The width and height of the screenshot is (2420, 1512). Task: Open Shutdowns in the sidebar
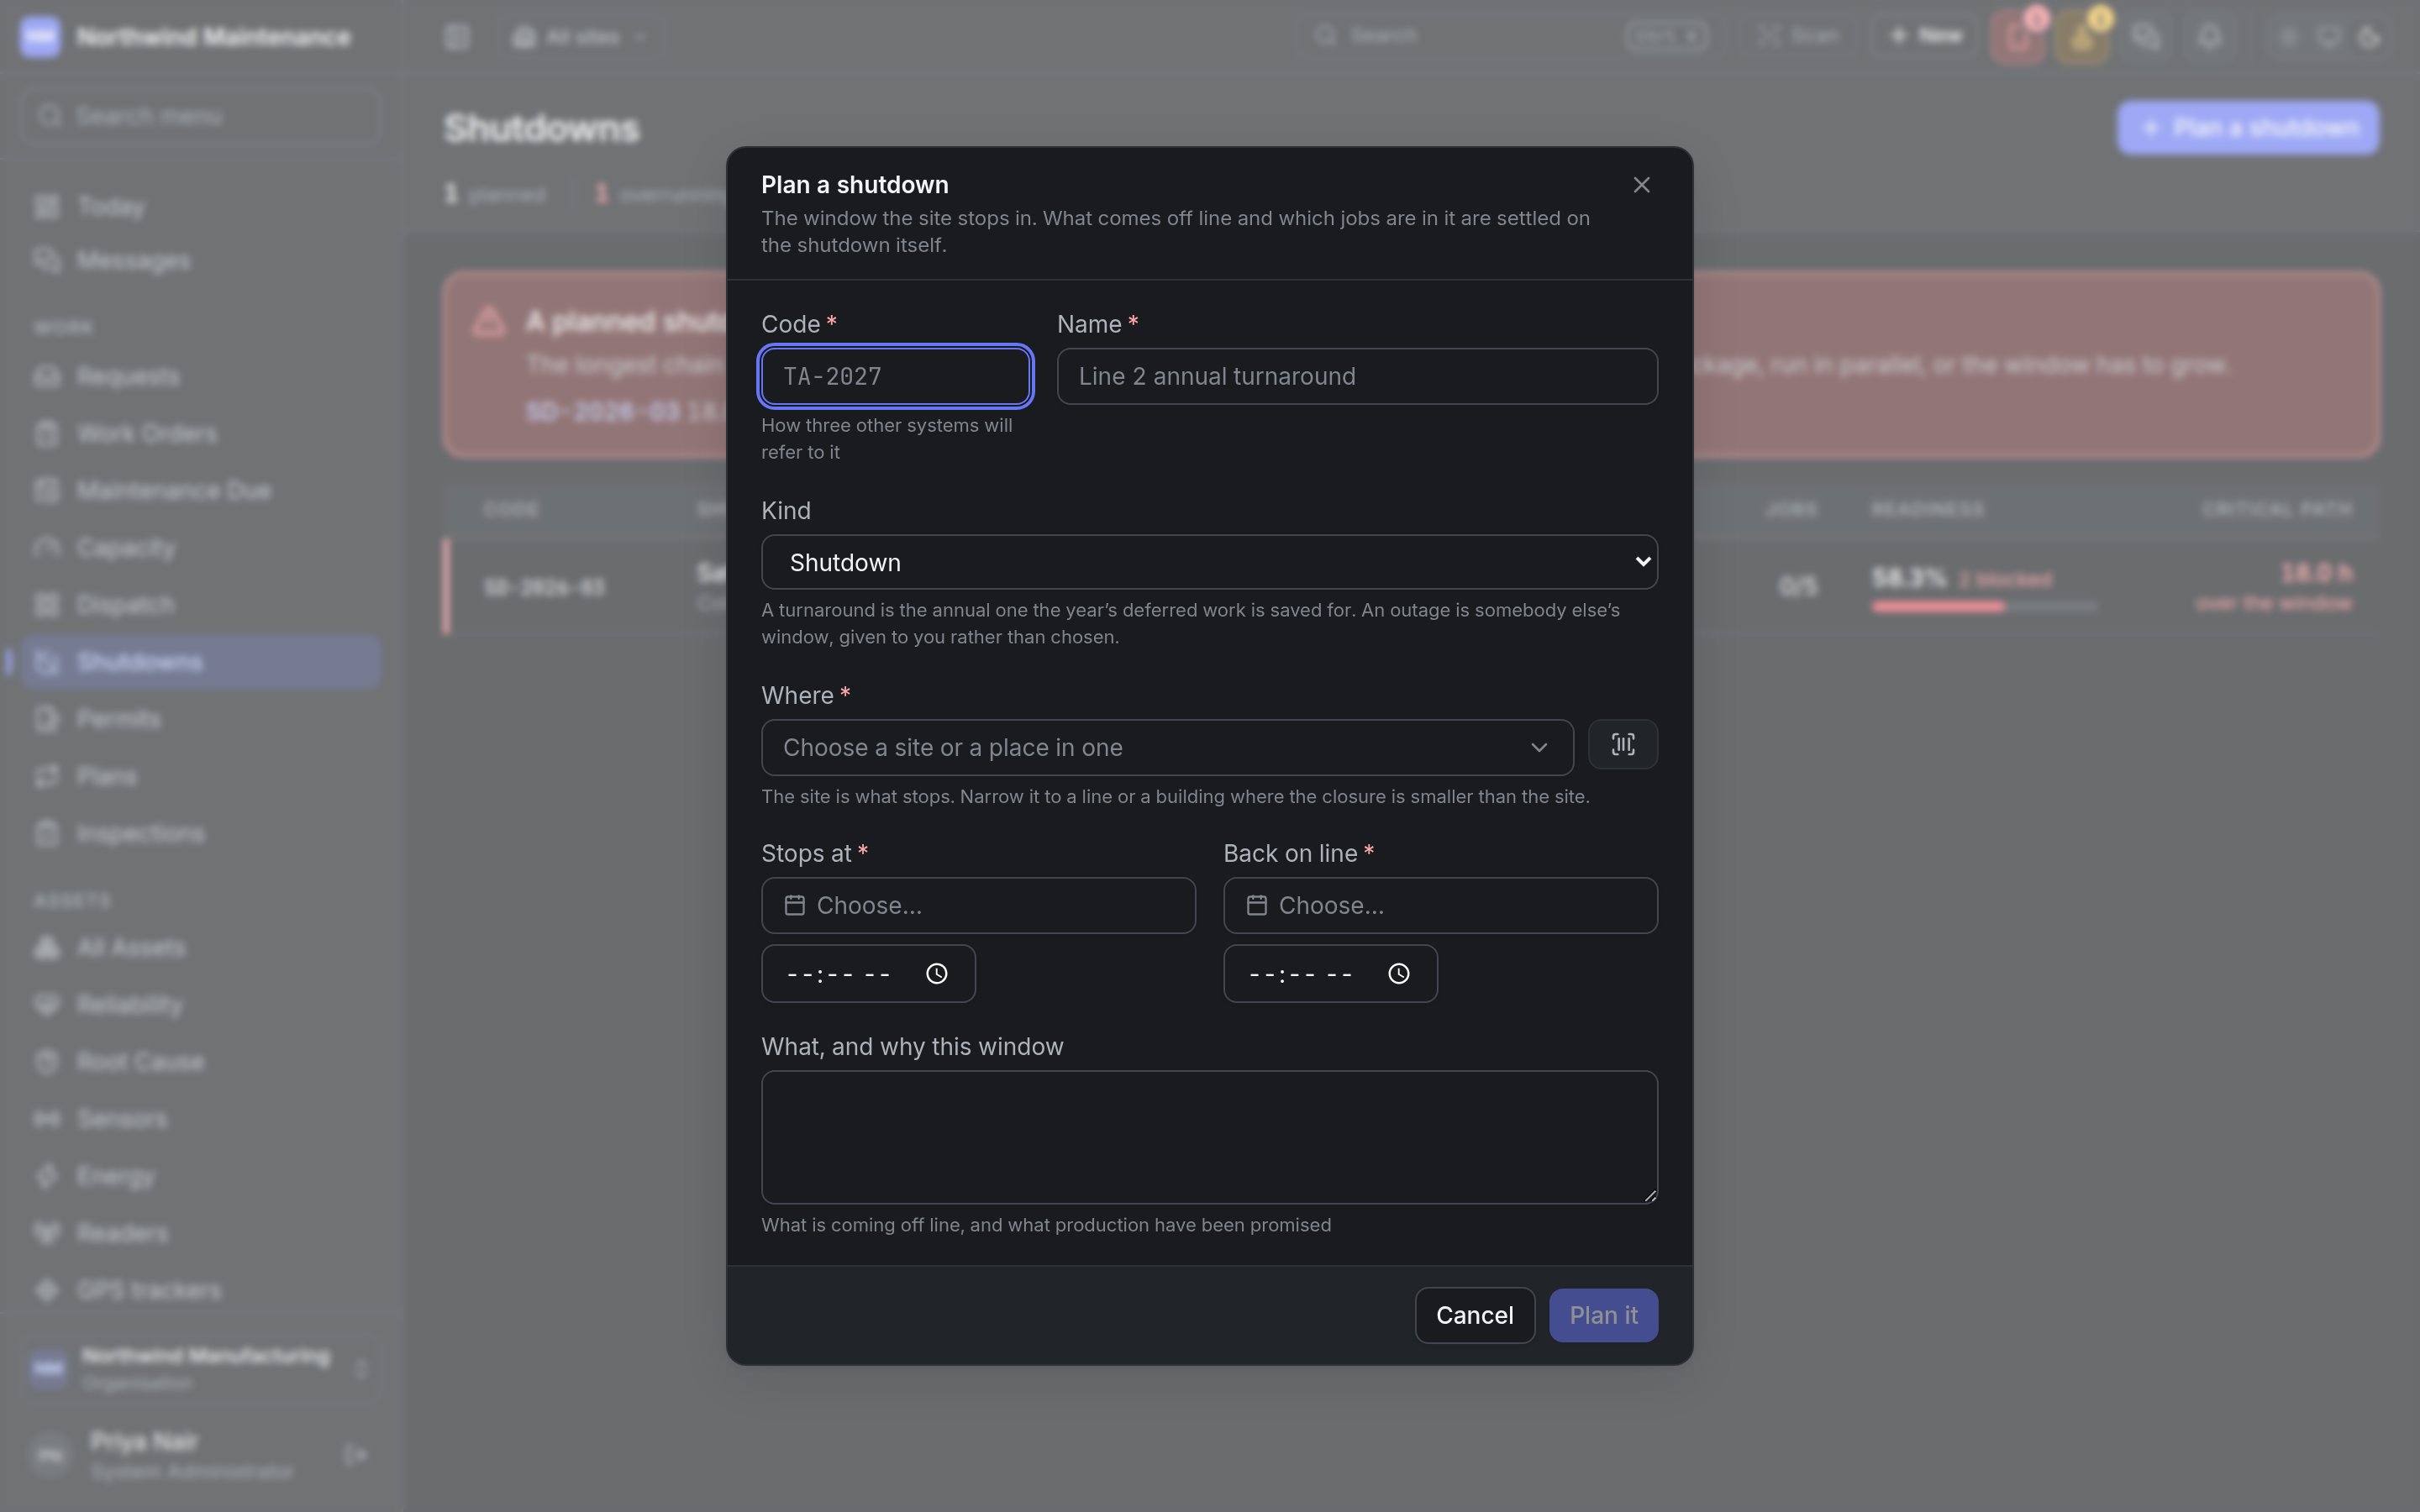tap(200, 662)
